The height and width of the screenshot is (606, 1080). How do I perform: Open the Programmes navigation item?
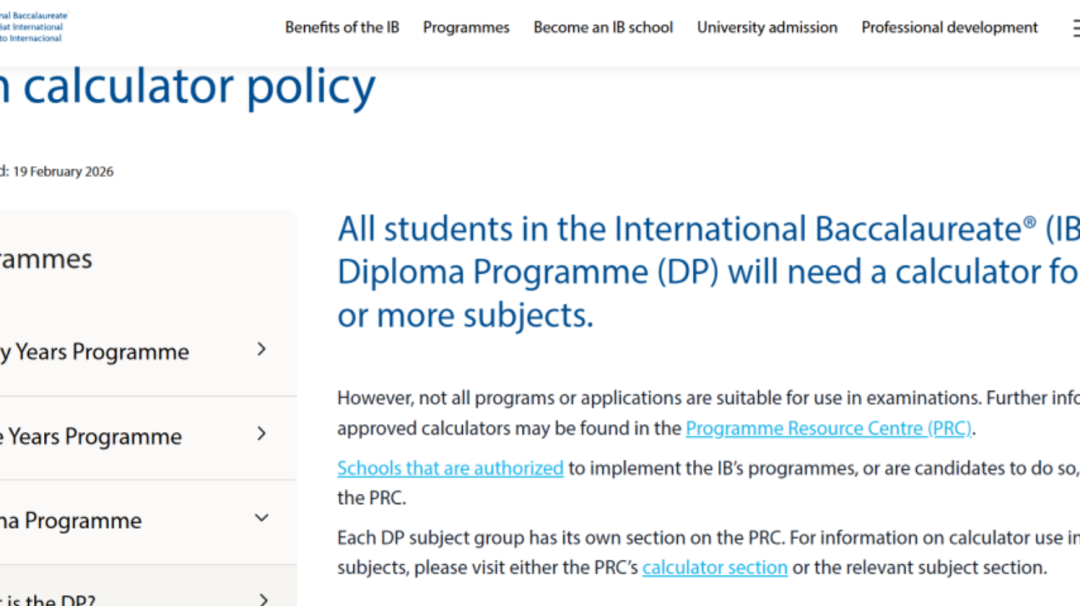point(466,28)
